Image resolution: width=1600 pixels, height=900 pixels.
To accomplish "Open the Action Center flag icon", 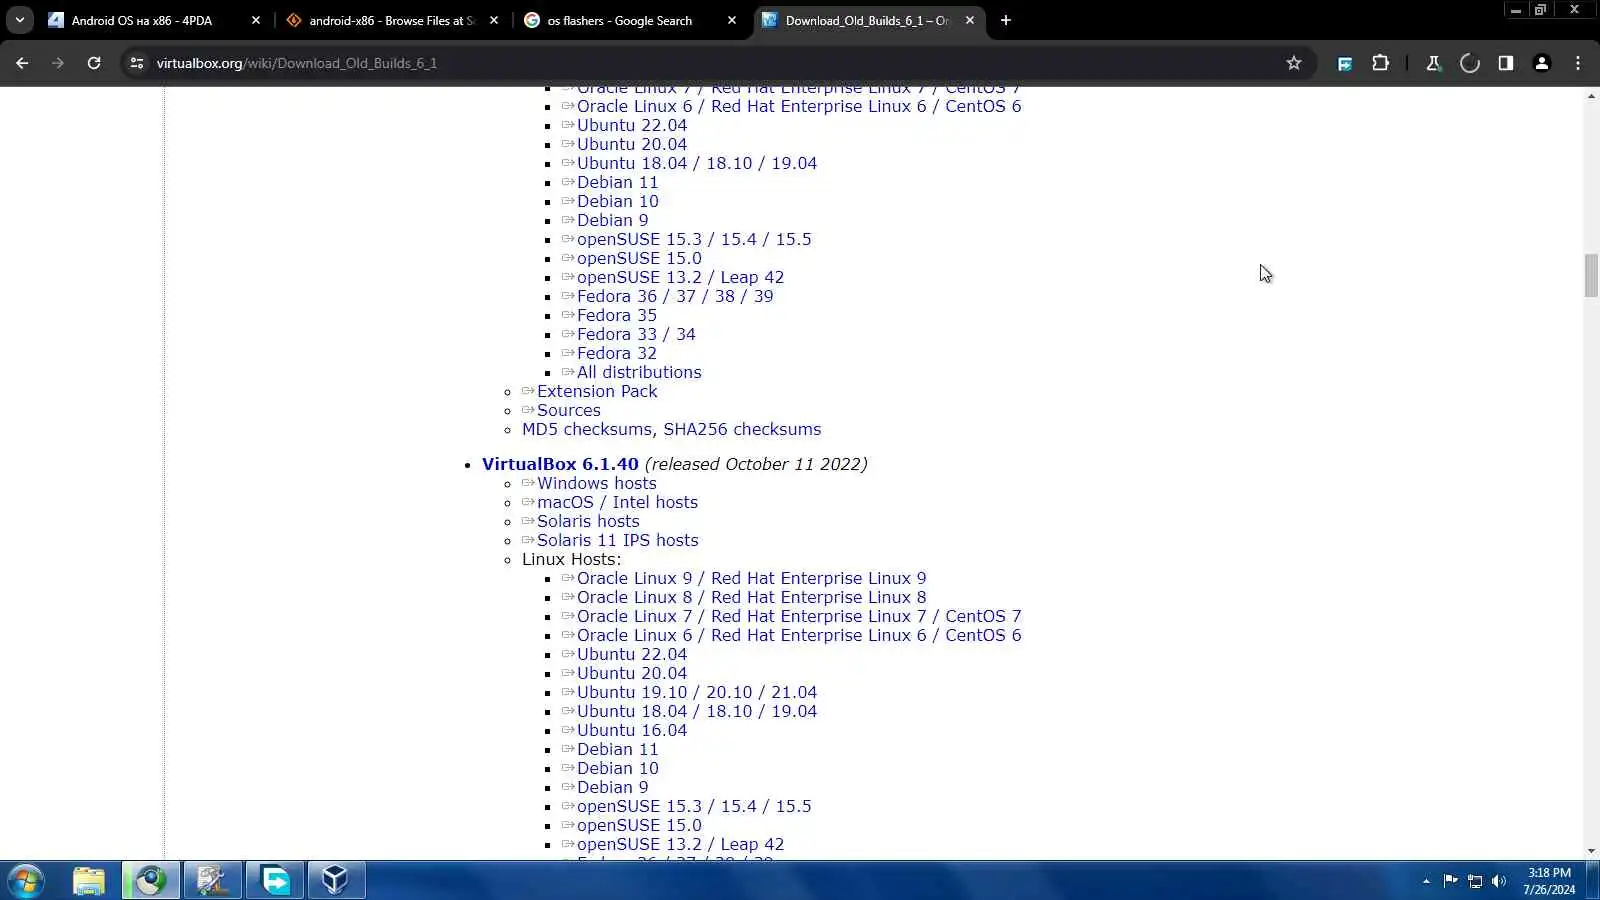I will point(1450,881).
